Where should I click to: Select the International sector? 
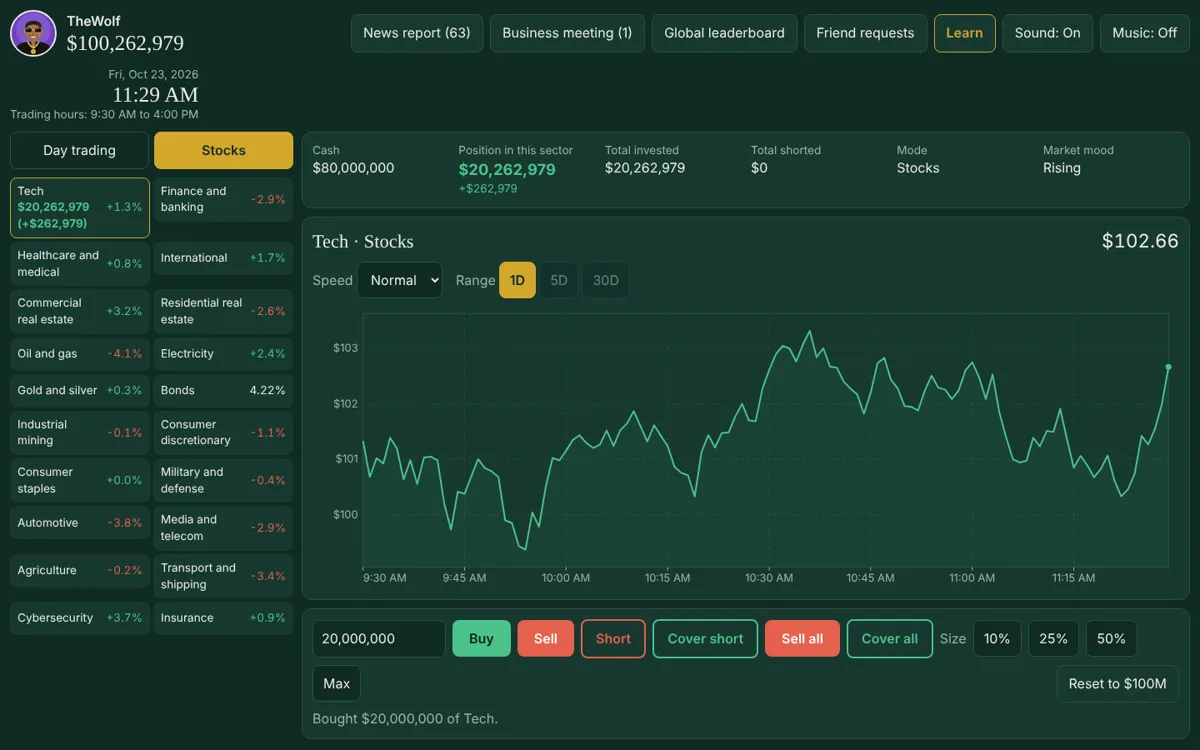click(223, 258)
